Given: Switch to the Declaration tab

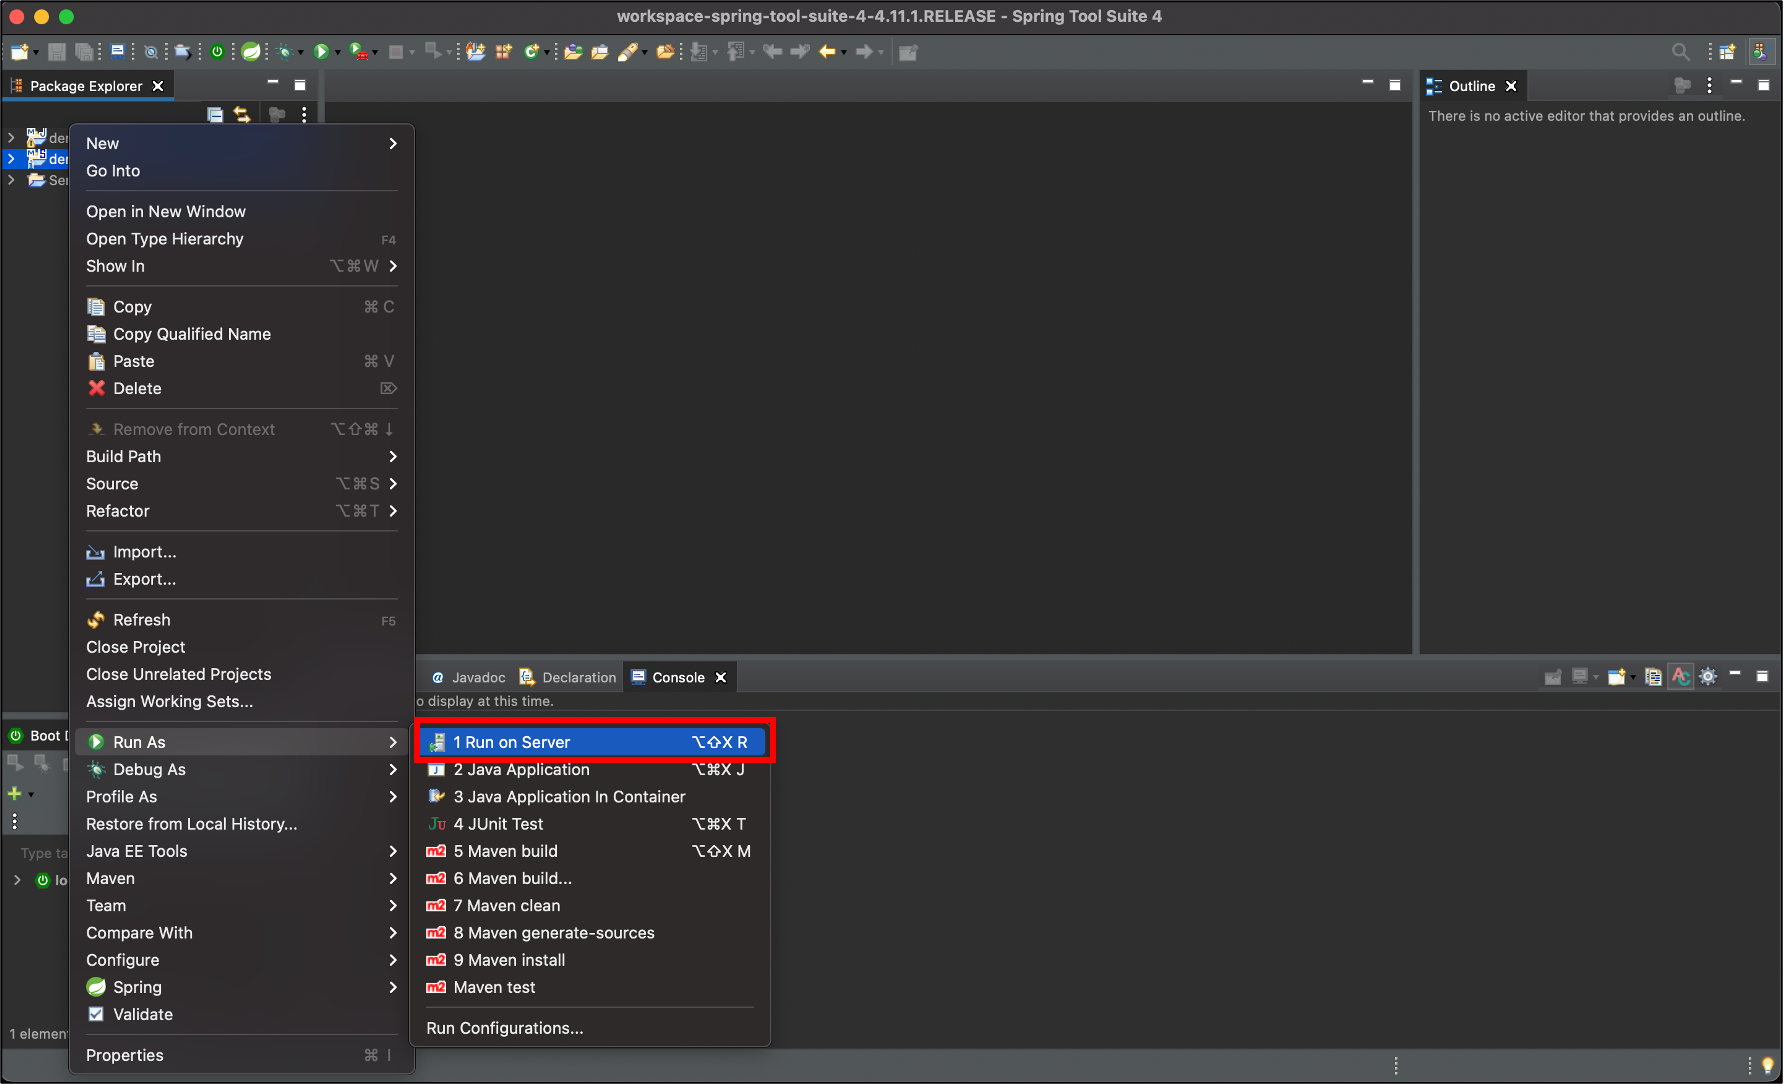Looking at the screenshot, I should [568, 677].
